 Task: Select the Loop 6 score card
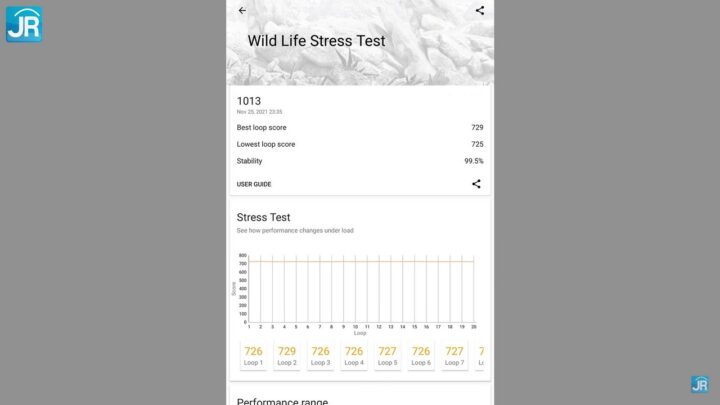(421, 355)
